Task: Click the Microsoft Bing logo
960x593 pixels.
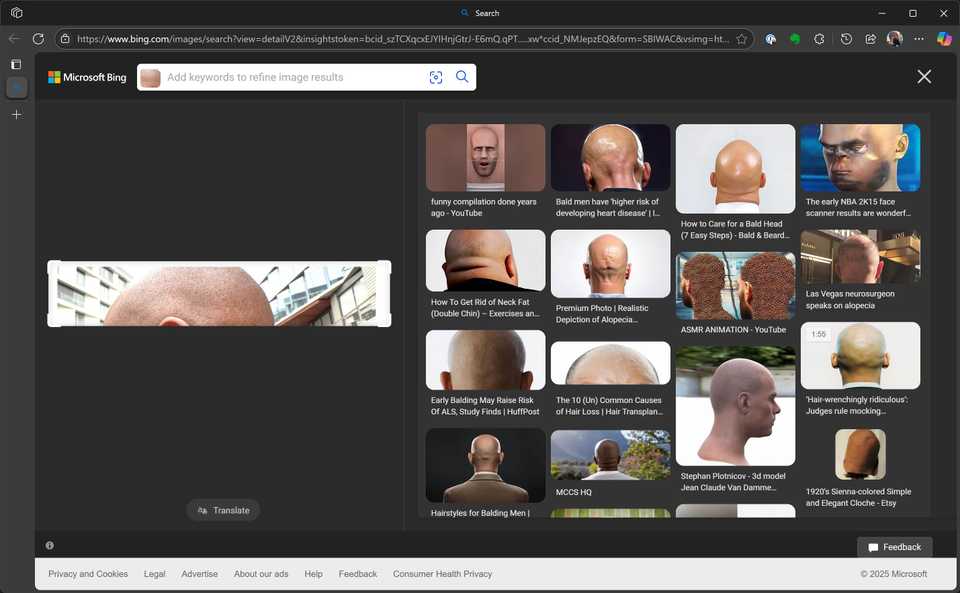Action: (87, 76)
